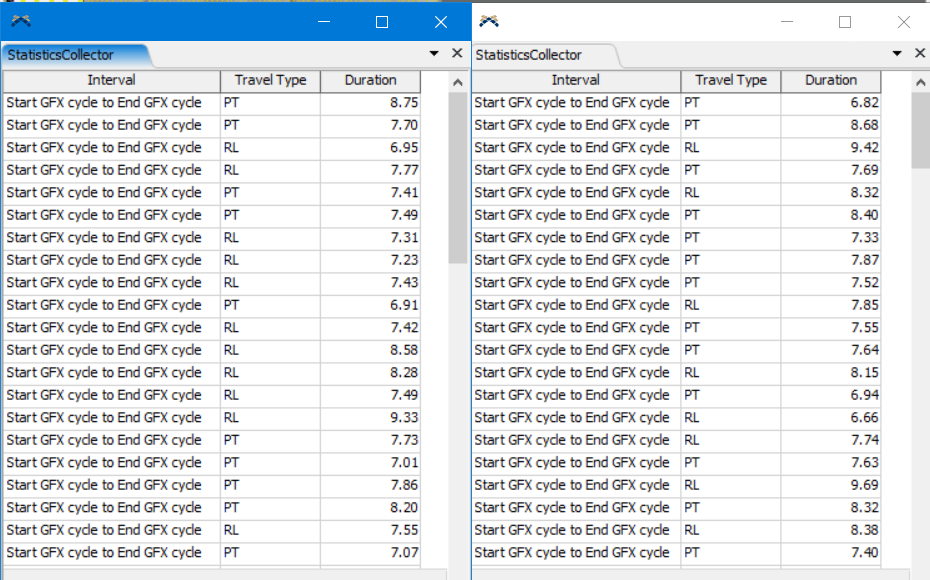This screenshot has height=580, width=930.
Task: Minimize the right window
Action: 787,22
